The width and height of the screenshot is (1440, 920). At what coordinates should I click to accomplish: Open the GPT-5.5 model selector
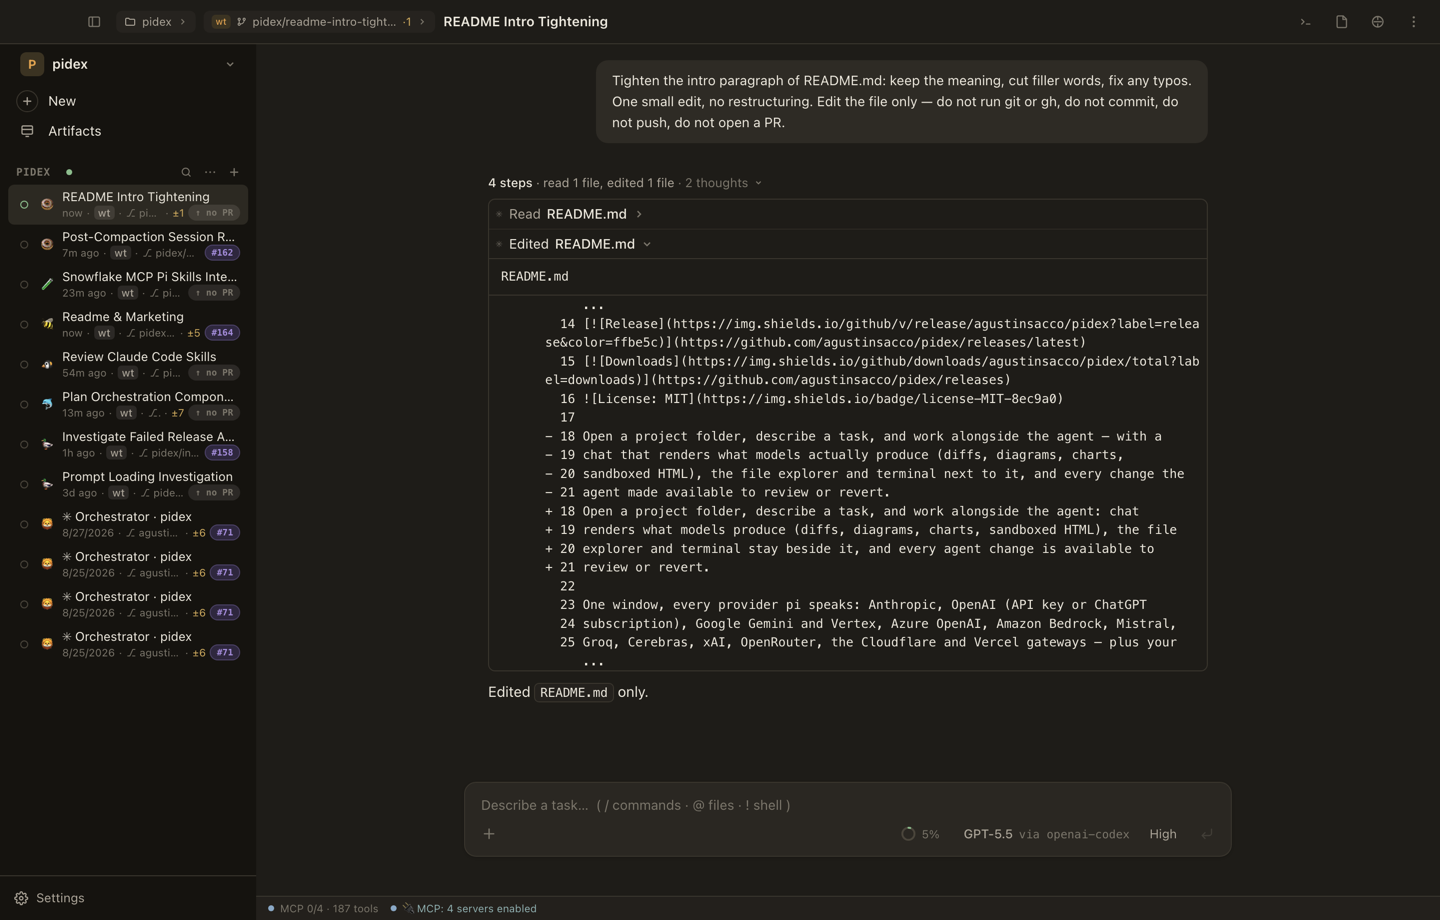click(1046, 834)
